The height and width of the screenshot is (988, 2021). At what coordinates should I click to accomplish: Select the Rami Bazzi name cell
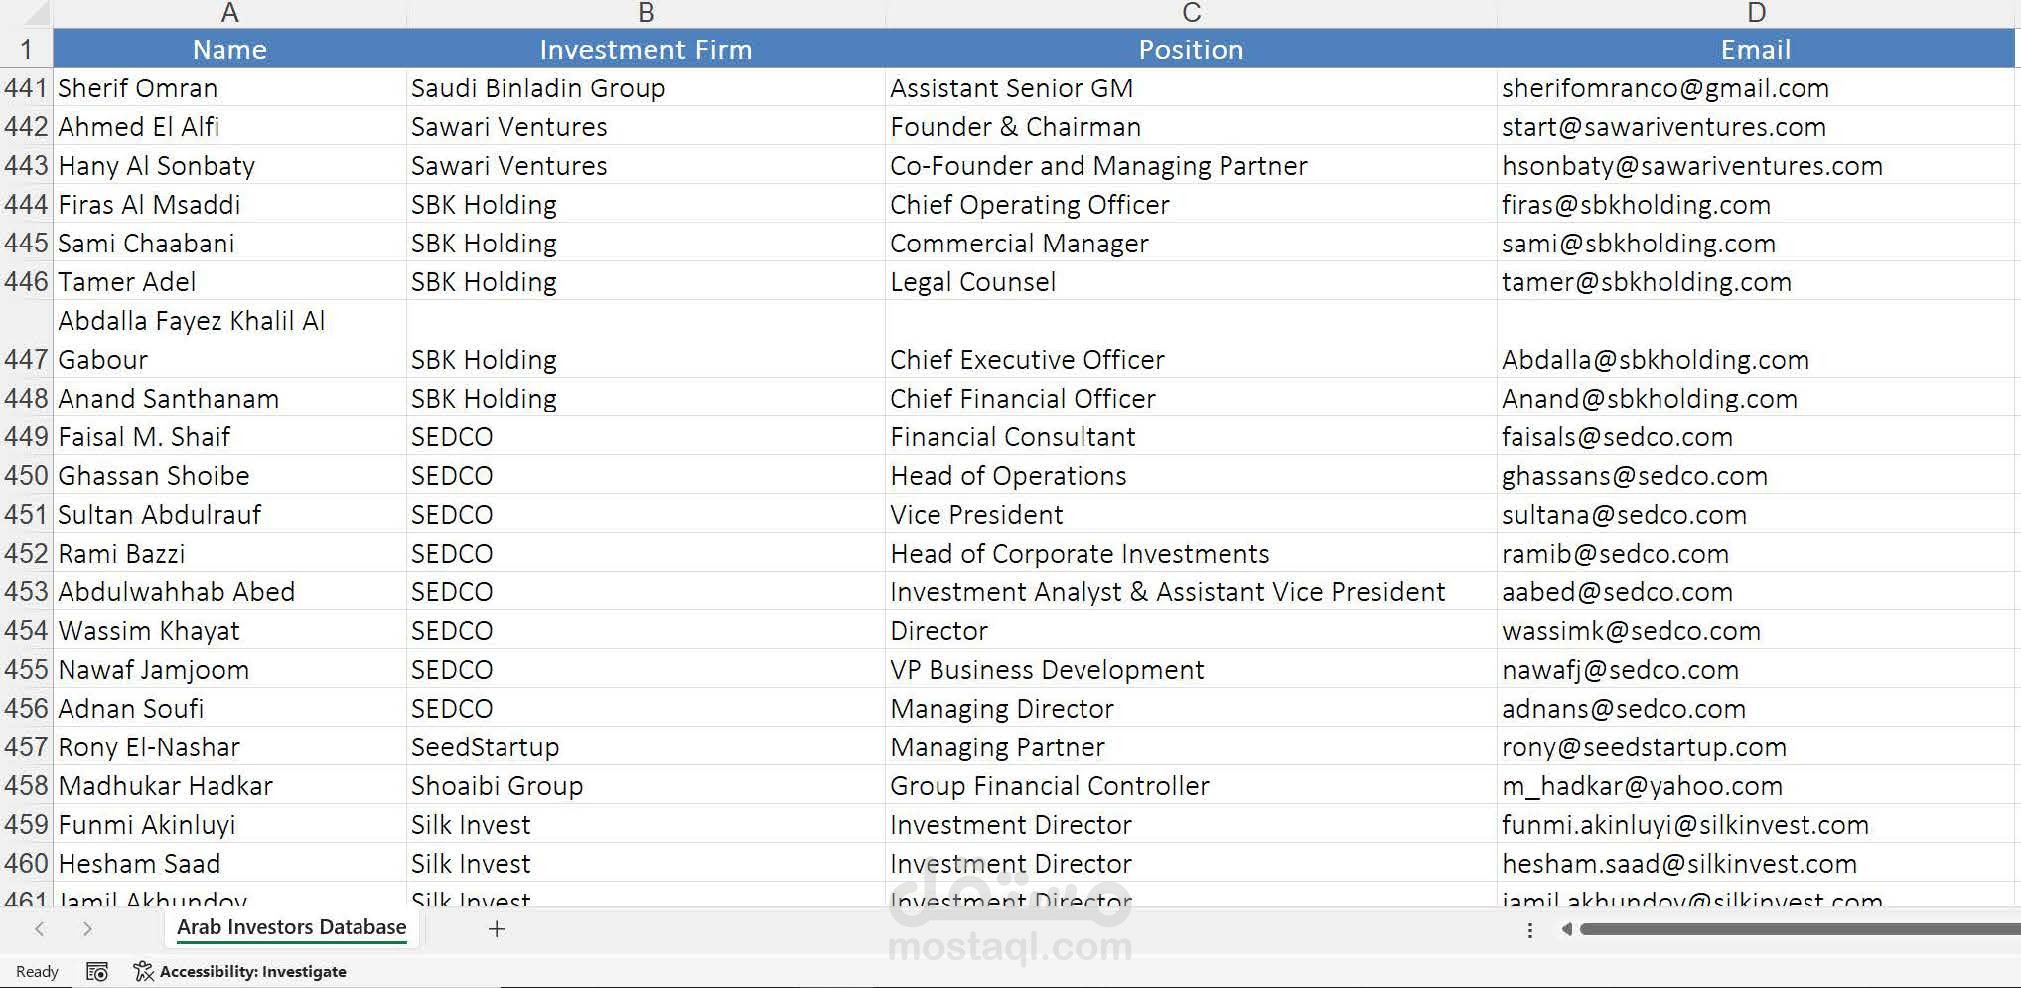click(122, 554)
